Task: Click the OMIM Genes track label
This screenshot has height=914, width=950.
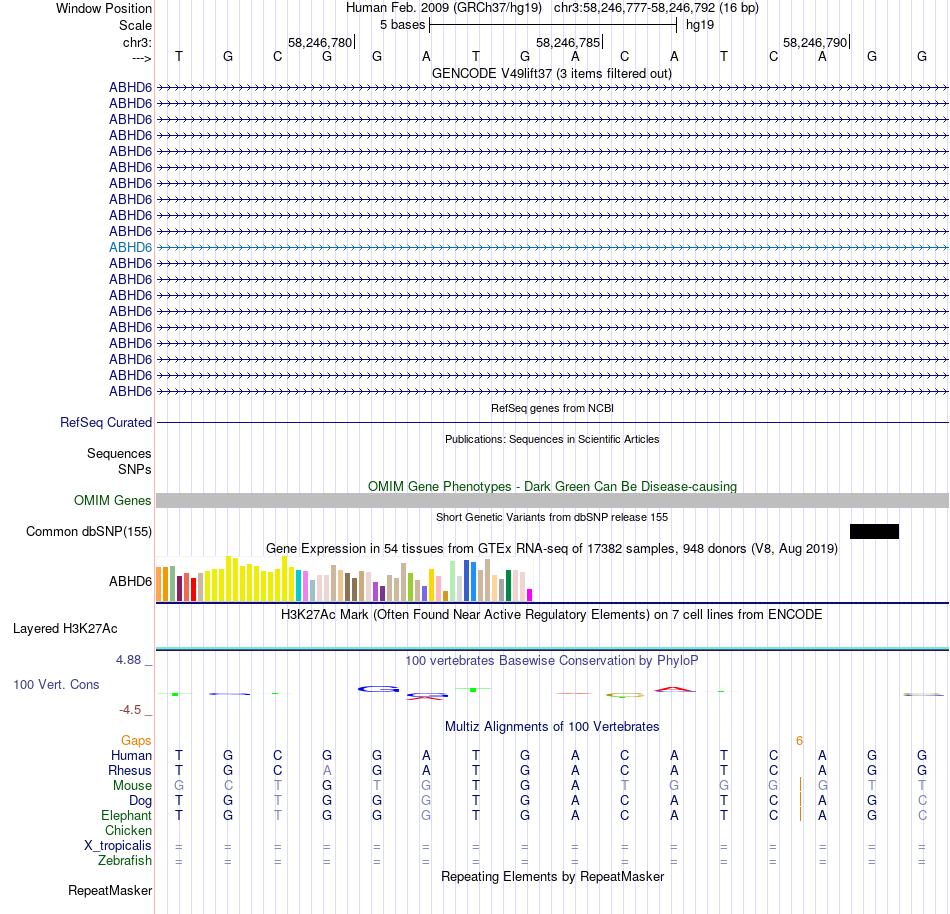Action: pyautogui.click(x=113, y=500)
